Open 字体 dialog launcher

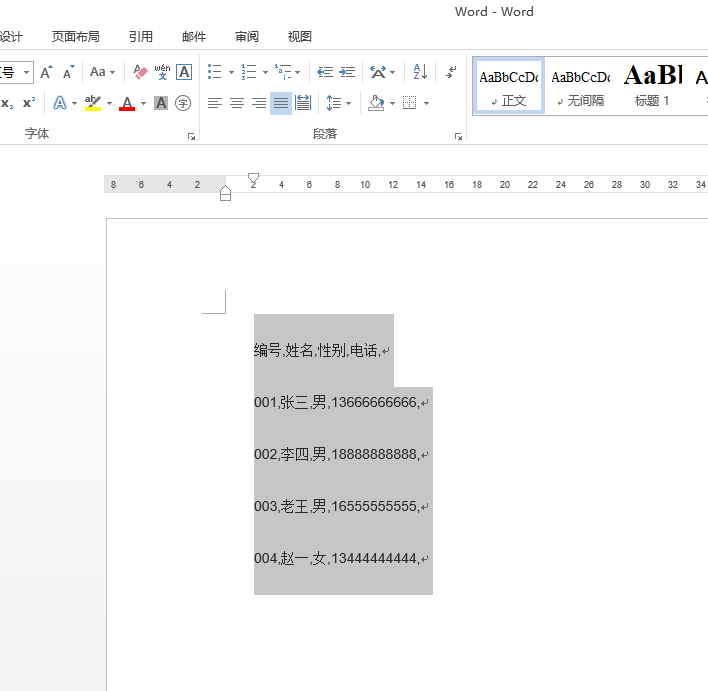click(191, 136)
